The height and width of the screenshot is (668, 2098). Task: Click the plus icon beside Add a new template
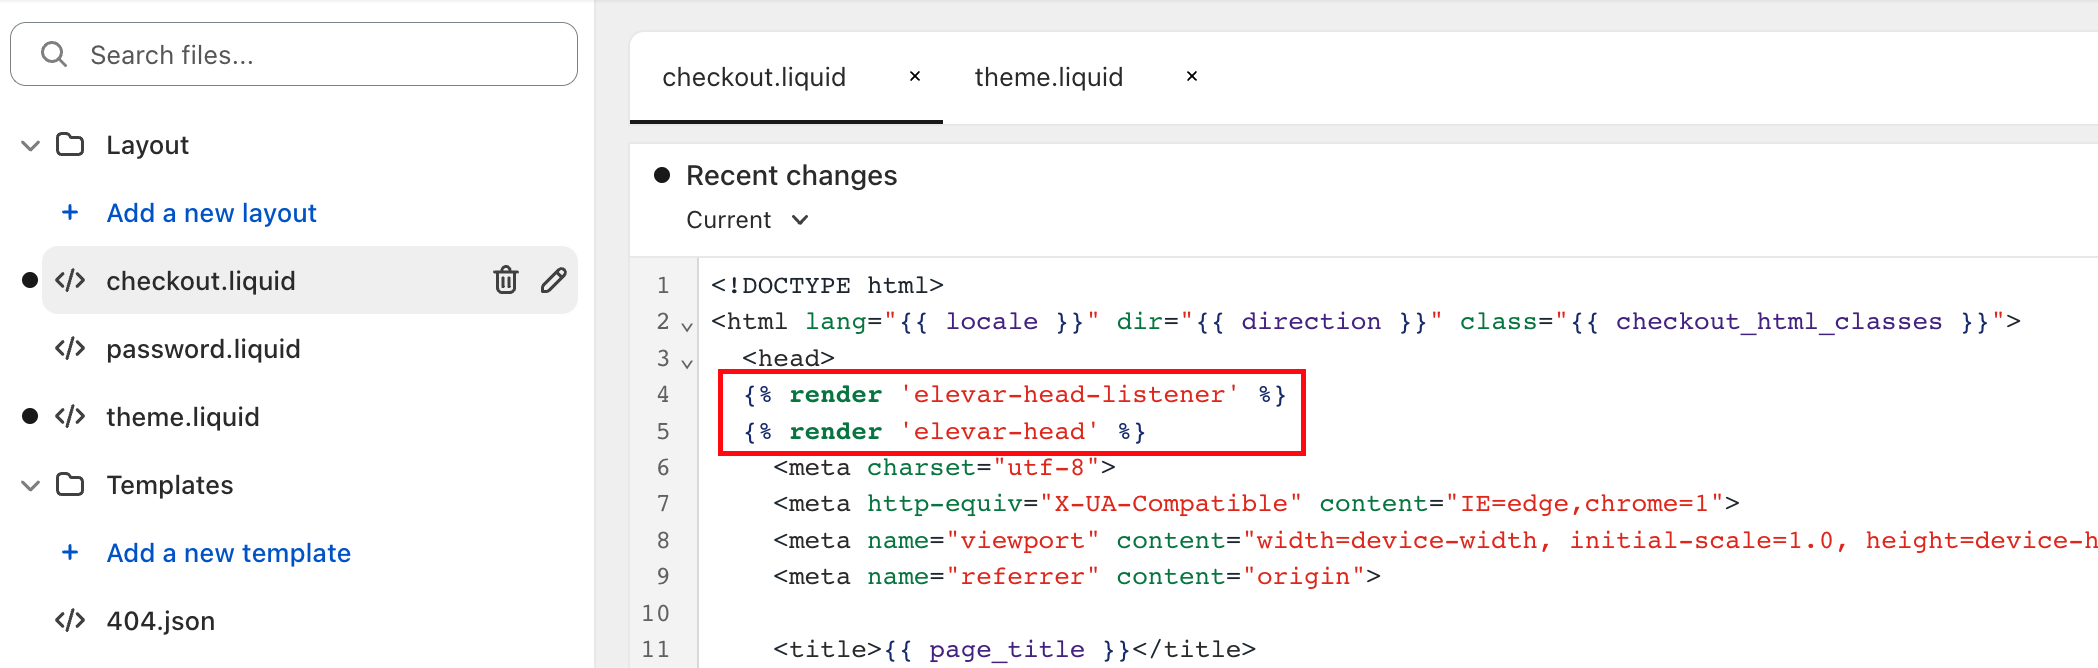(70, 552)
